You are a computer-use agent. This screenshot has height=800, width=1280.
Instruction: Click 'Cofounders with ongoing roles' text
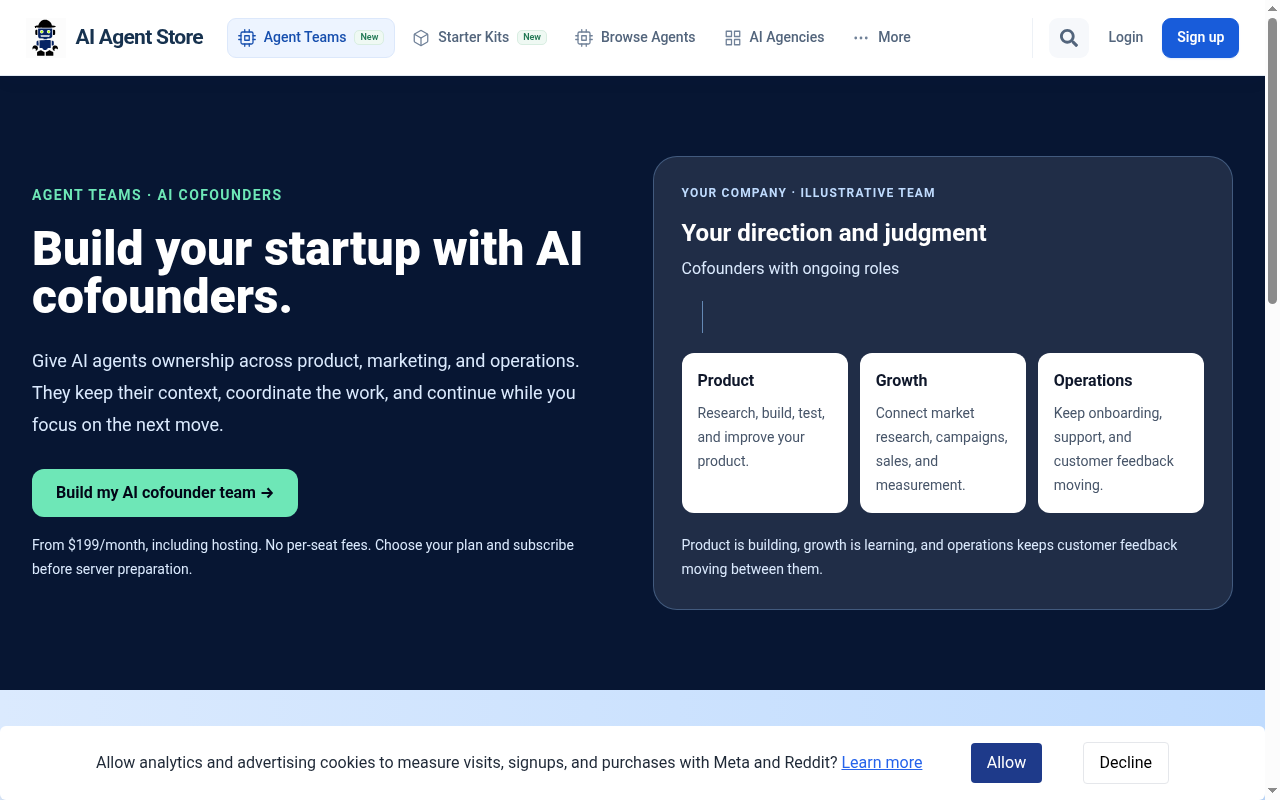[790, 268]
